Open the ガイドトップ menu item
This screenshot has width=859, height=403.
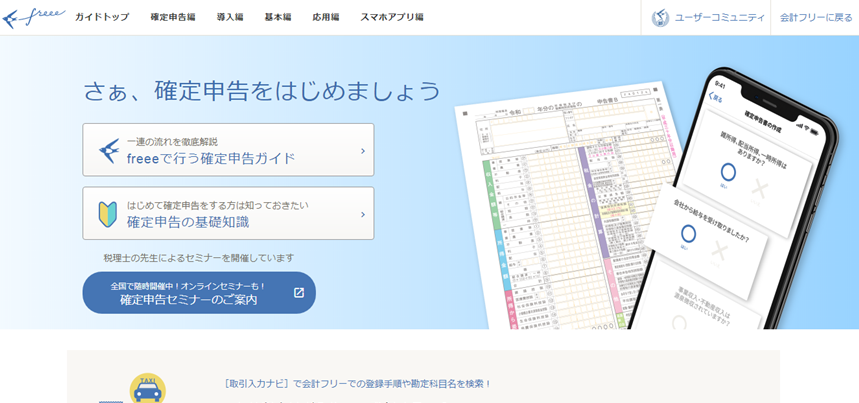pos(102,17)
